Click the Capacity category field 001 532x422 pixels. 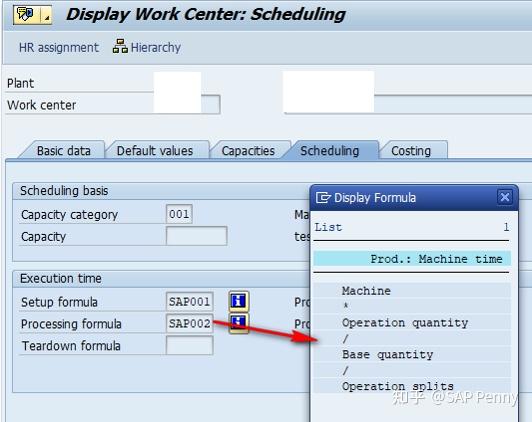click(179, 214)
